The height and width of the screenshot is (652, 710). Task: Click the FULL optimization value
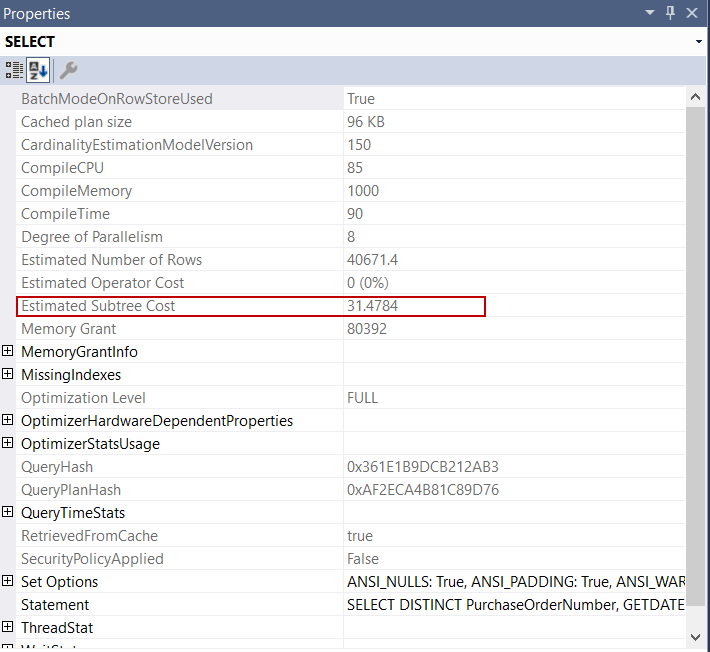(x=362, y=398)
